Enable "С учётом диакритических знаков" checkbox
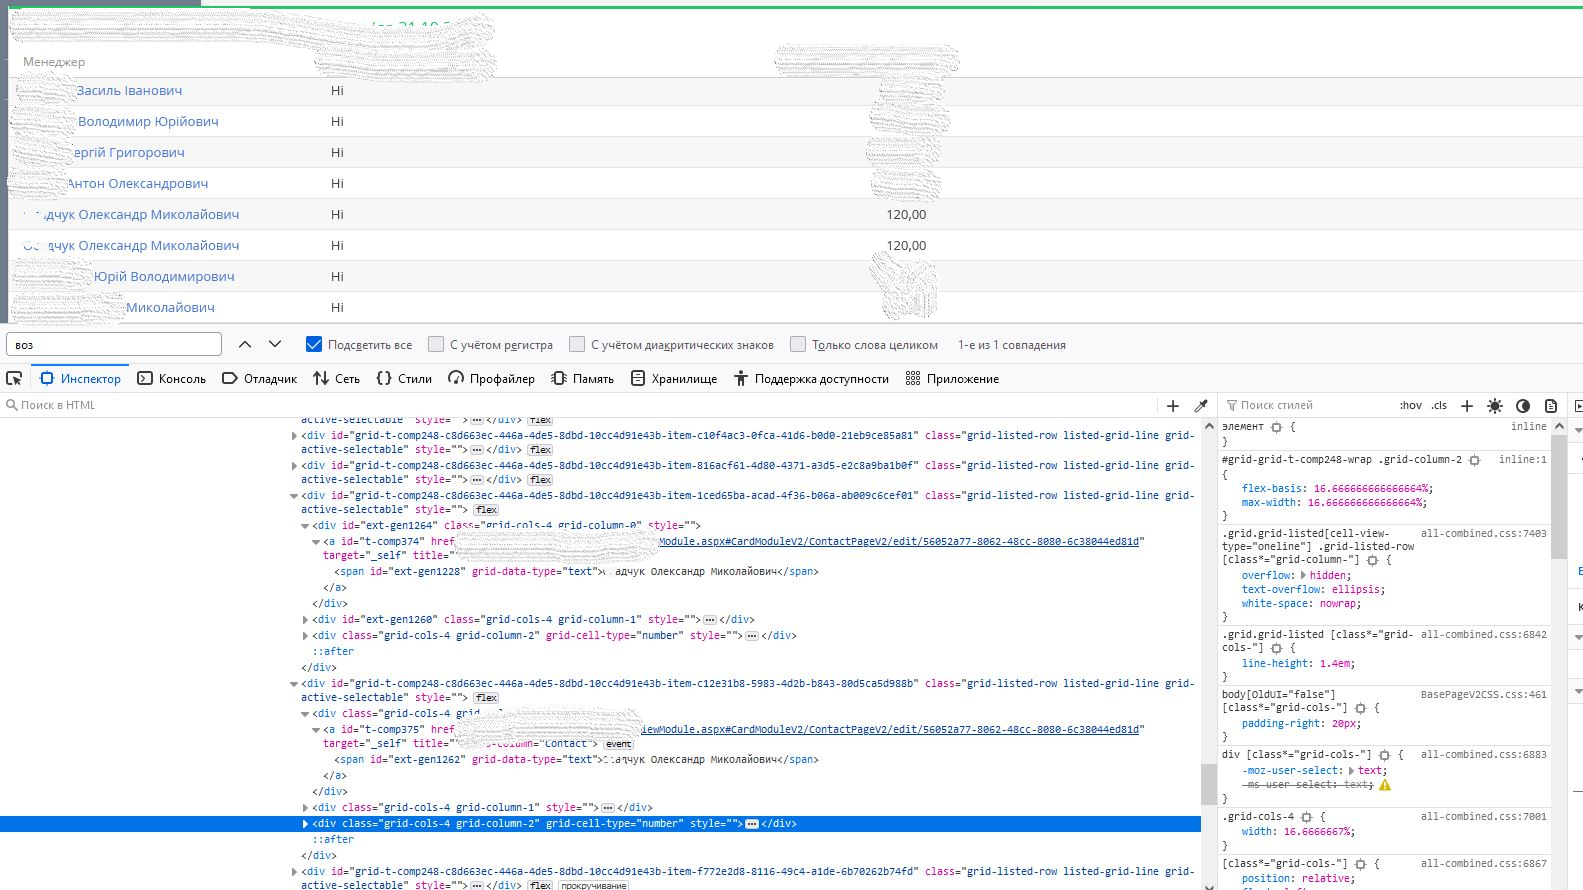The height and width of the screenshot is (890, 1583). (577, 344)
